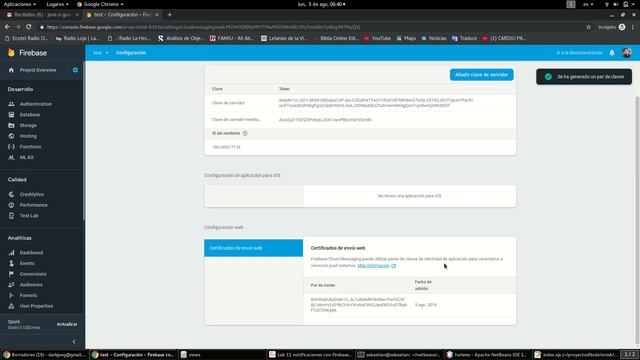Open Storage section

pyautogui.click(x=28, y=125)
